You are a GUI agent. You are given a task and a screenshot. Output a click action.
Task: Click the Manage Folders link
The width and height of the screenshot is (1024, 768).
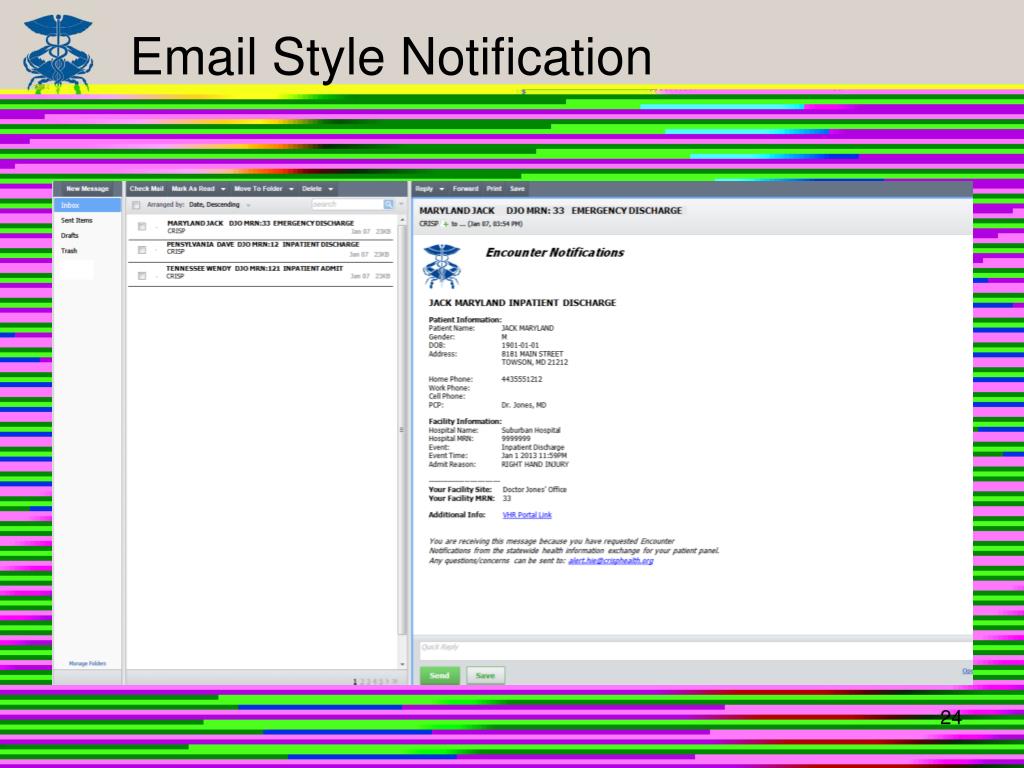[x=88, y=664]
